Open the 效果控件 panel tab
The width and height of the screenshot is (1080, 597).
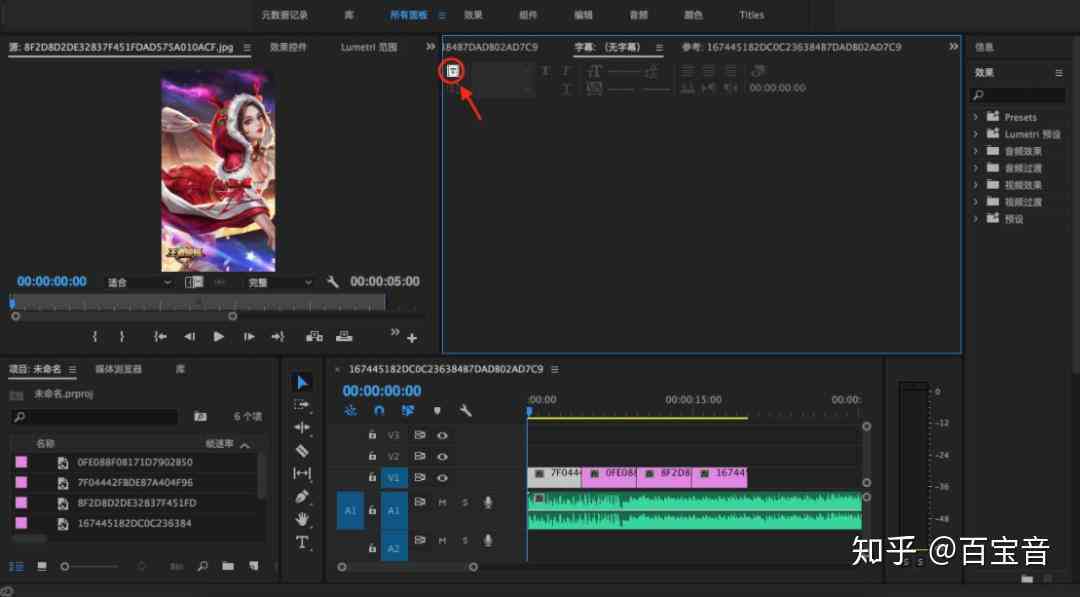coord(288,47)
